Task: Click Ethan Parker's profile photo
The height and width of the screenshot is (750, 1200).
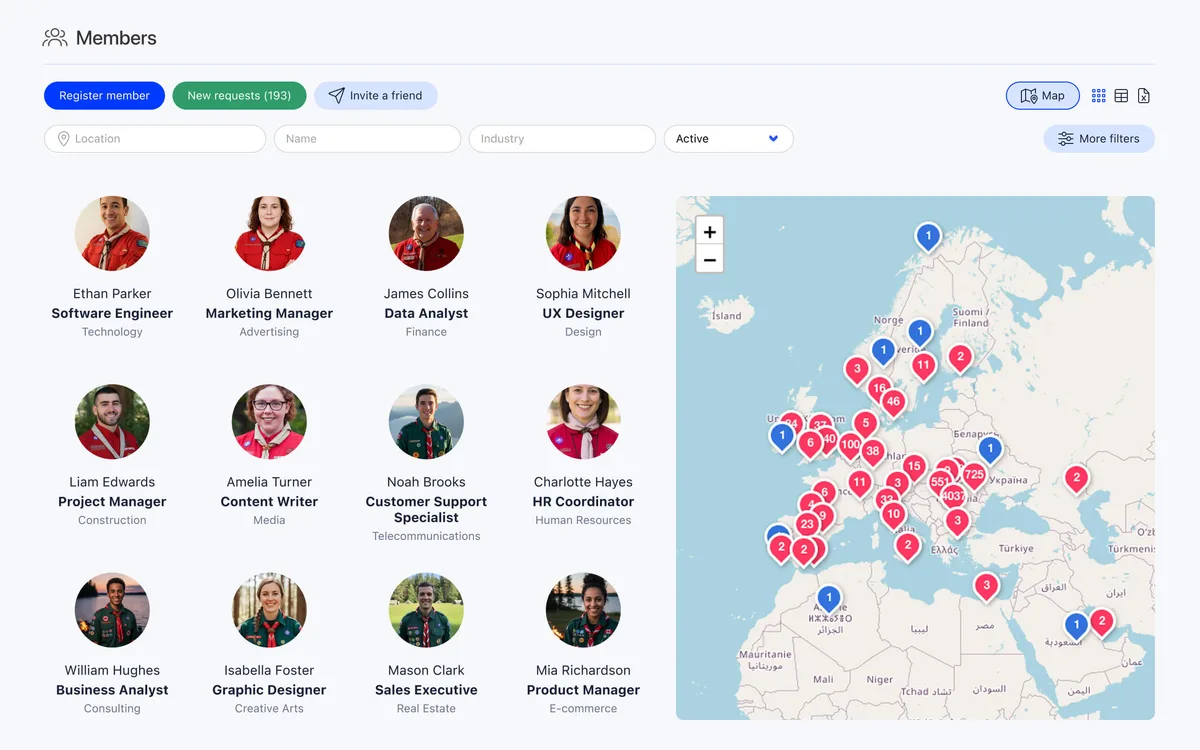Action: pos(112,233)
